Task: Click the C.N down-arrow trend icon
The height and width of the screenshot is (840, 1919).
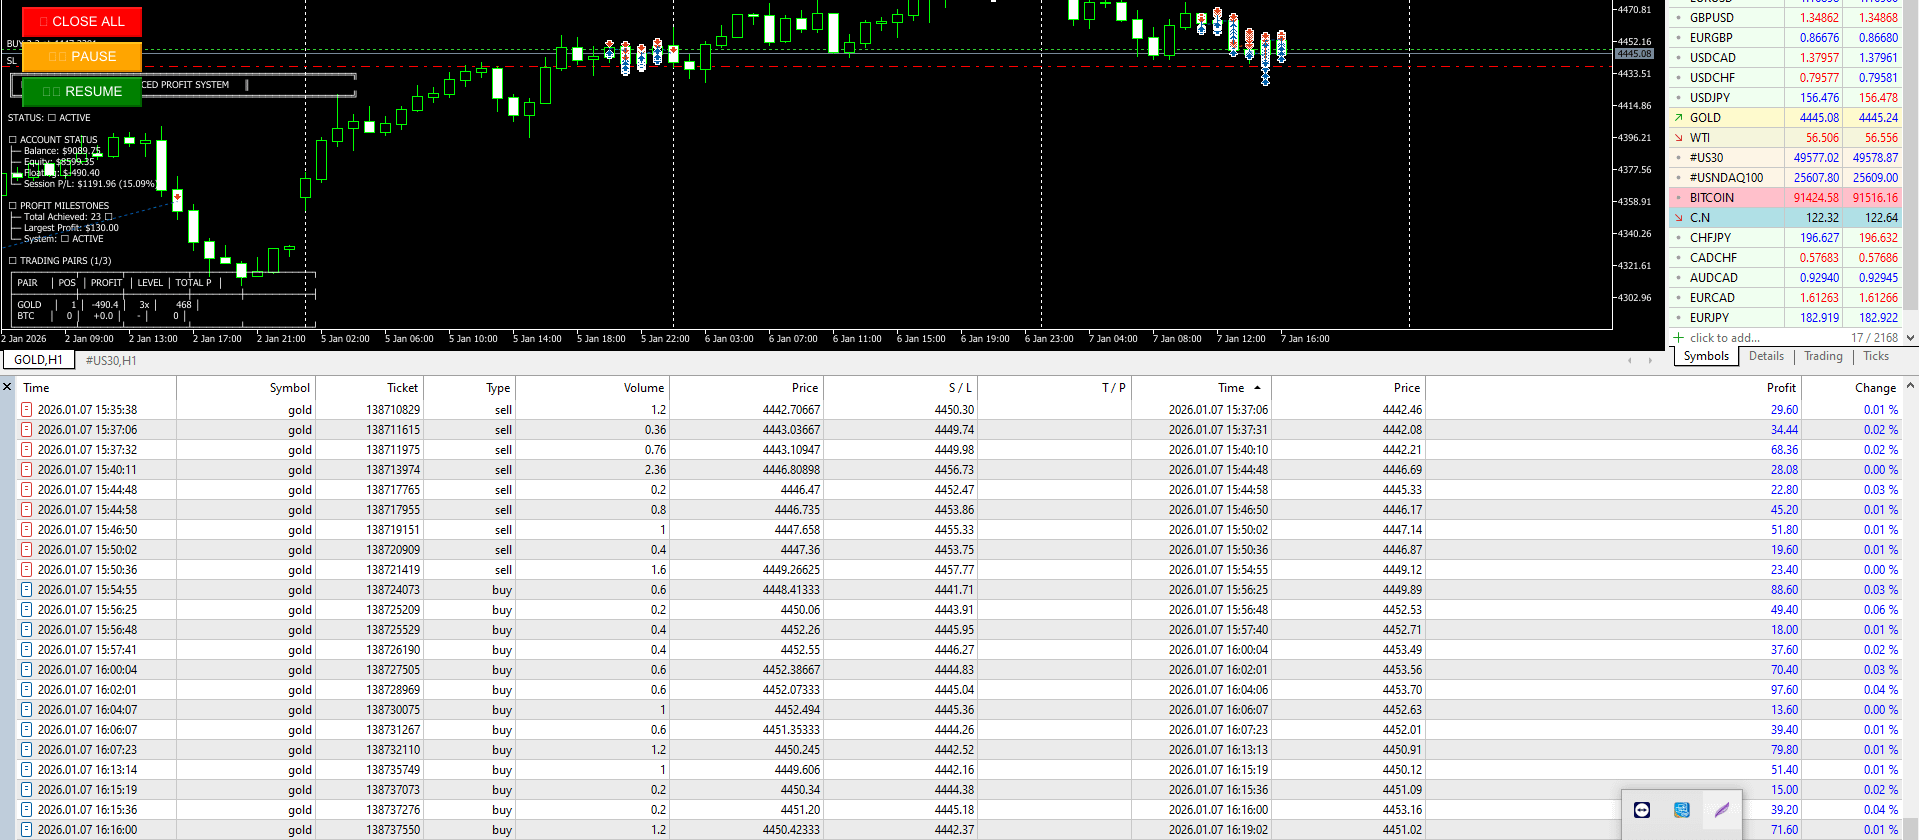Action: tap(1678, 218)
